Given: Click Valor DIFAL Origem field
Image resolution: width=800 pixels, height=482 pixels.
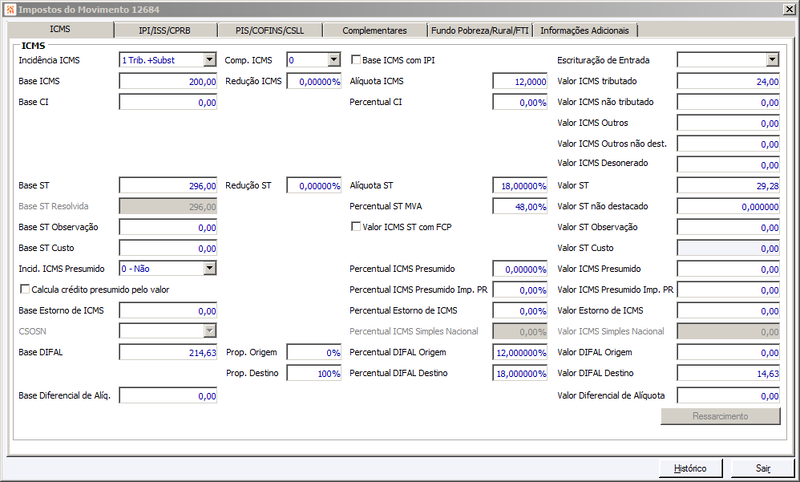Looking at the screenshot, I should click(x=729, y=352).
